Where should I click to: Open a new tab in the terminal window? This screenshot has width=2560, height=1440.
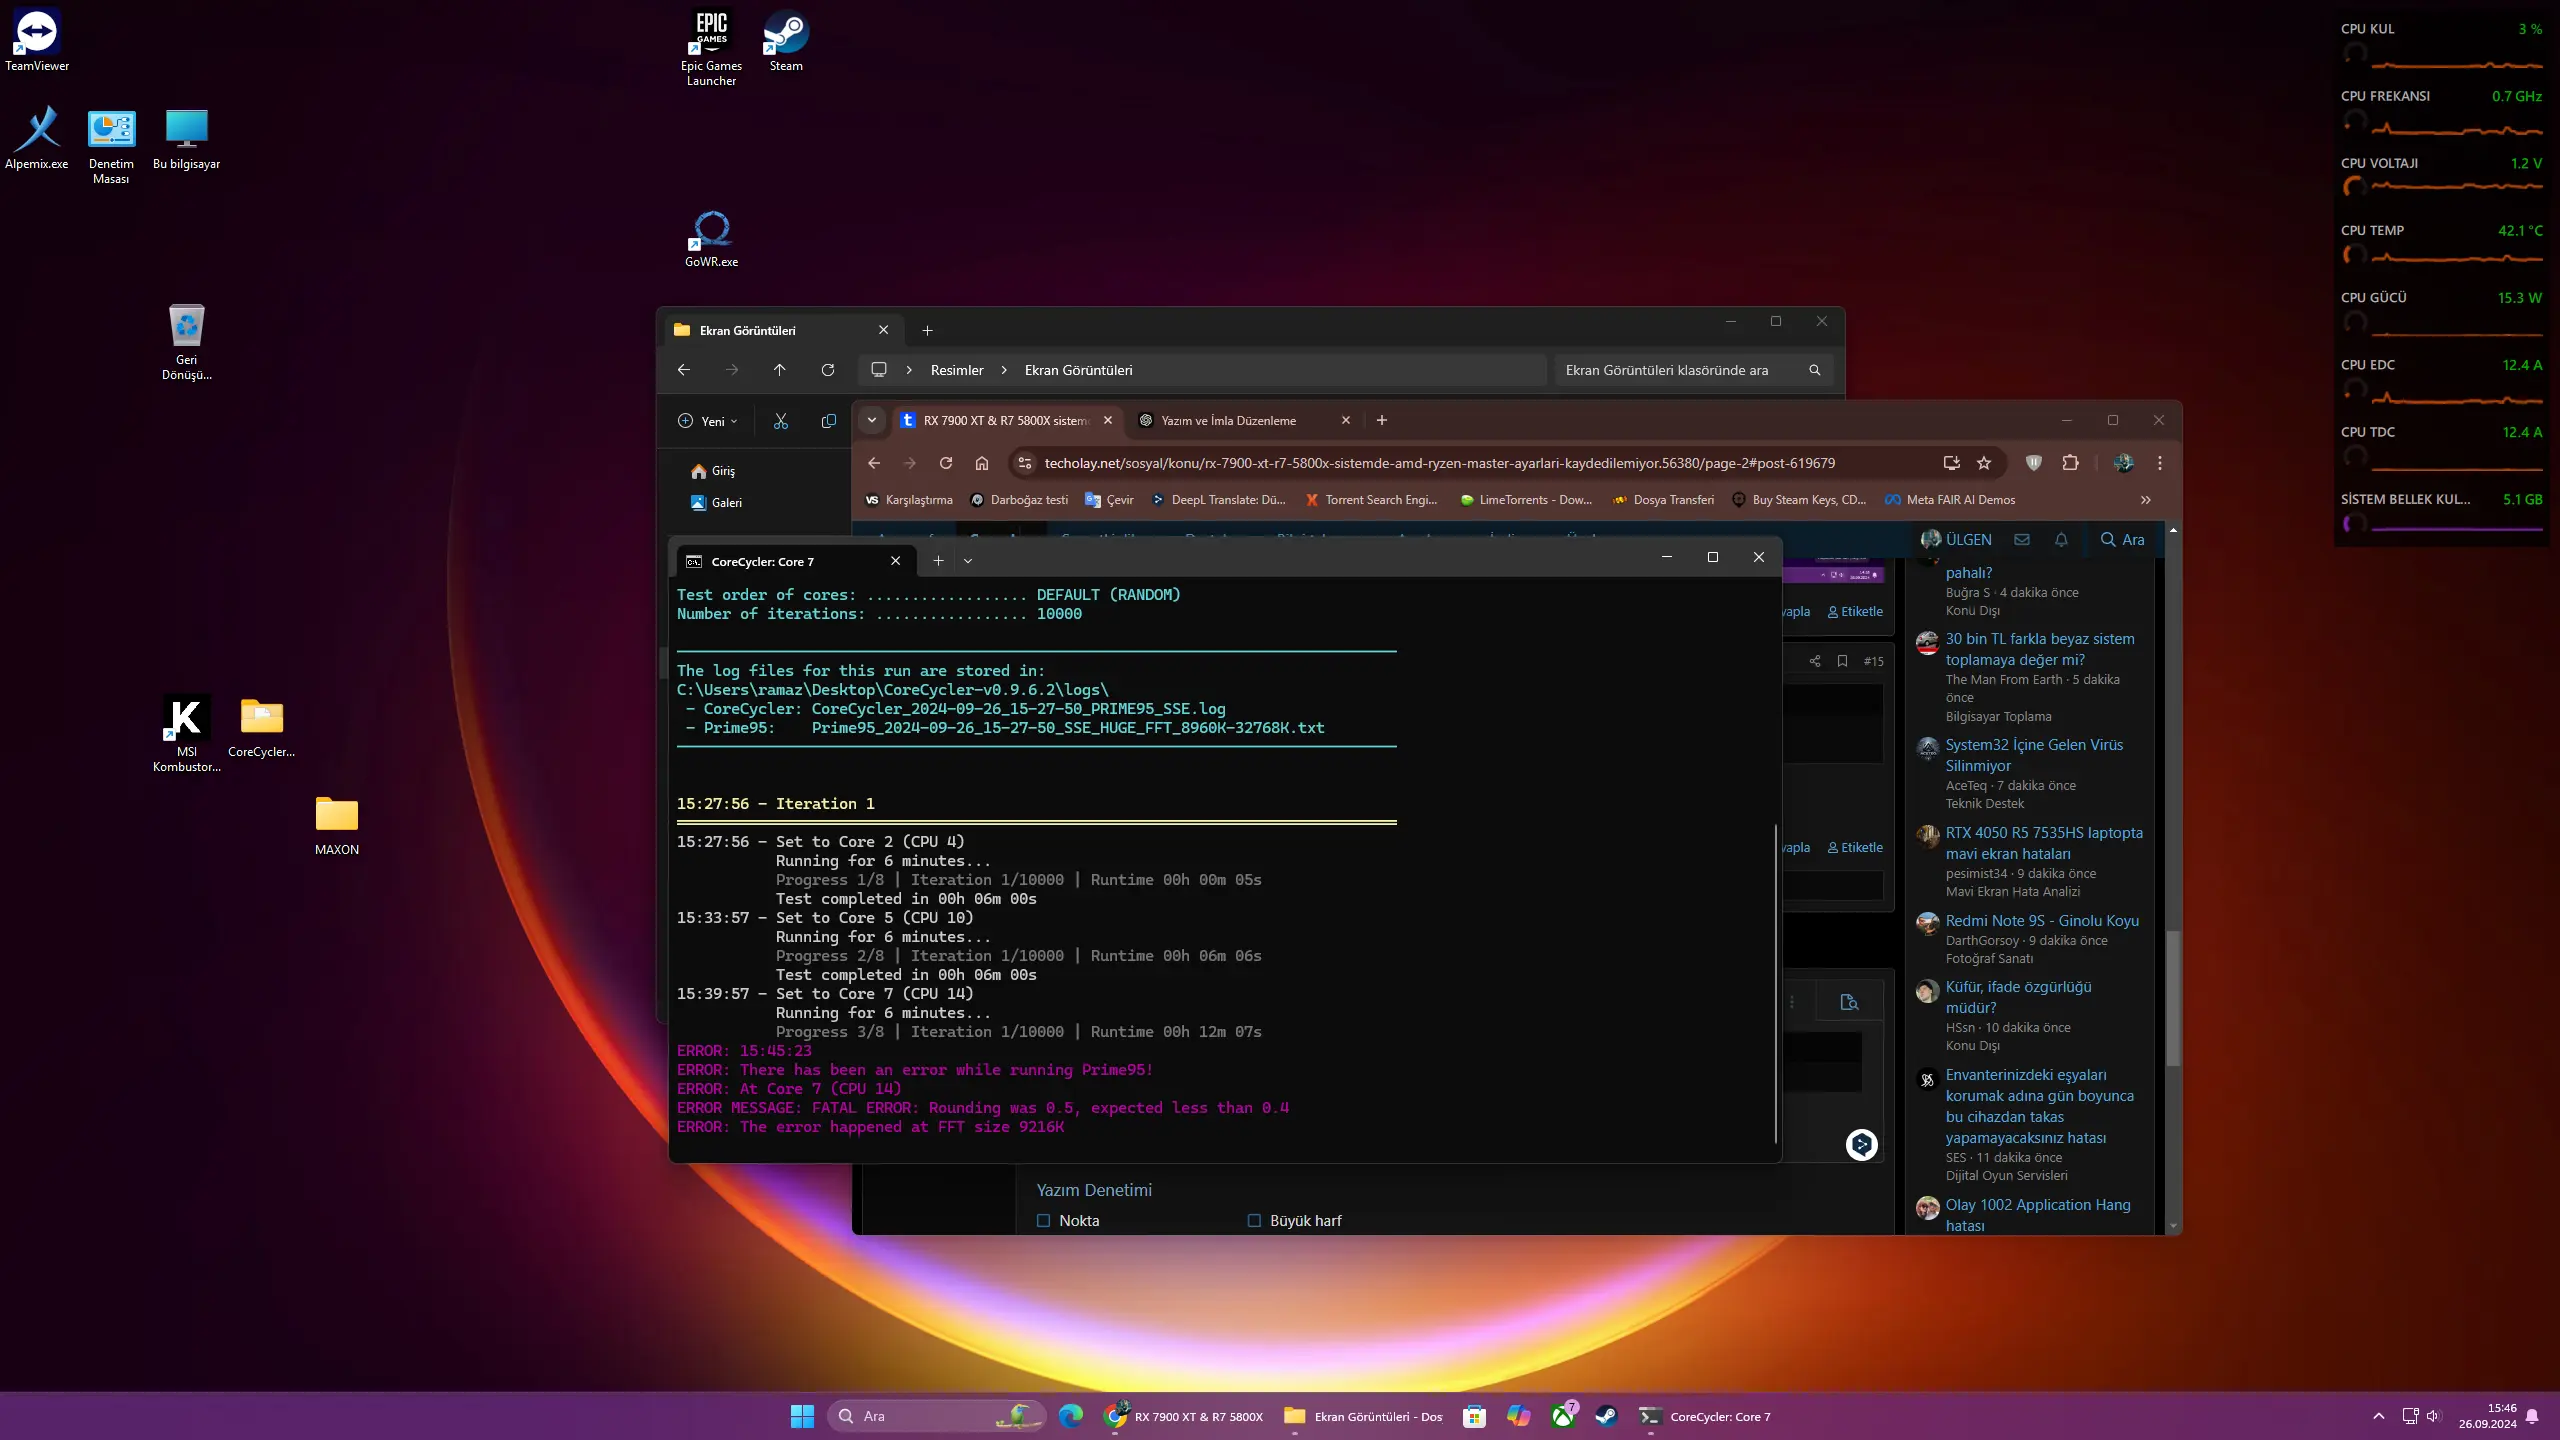938,561
